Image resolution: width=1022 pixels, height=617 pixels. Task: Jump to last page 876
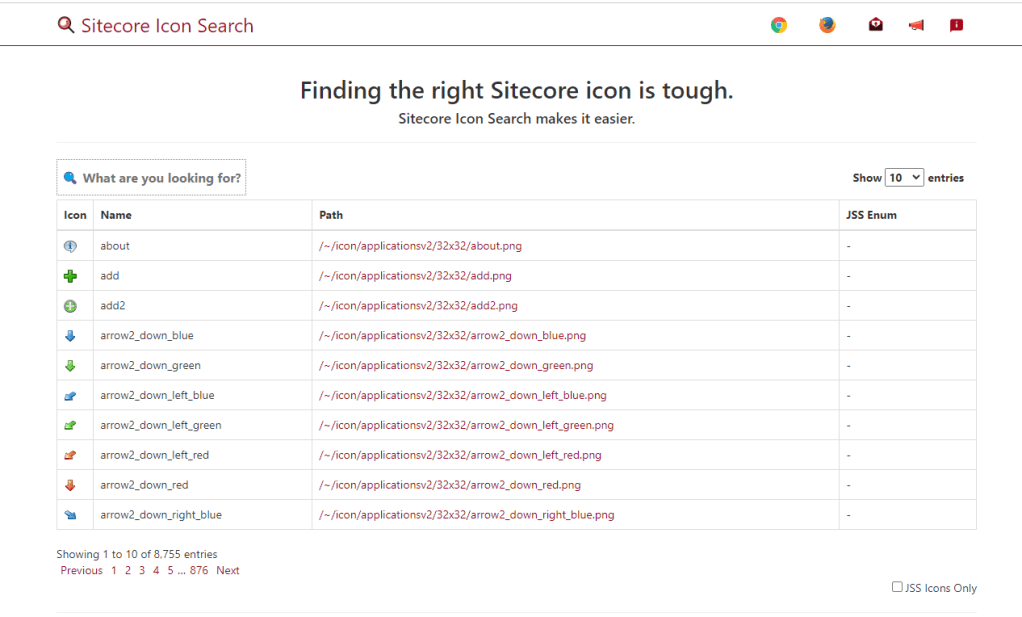[x=199, y=570]
